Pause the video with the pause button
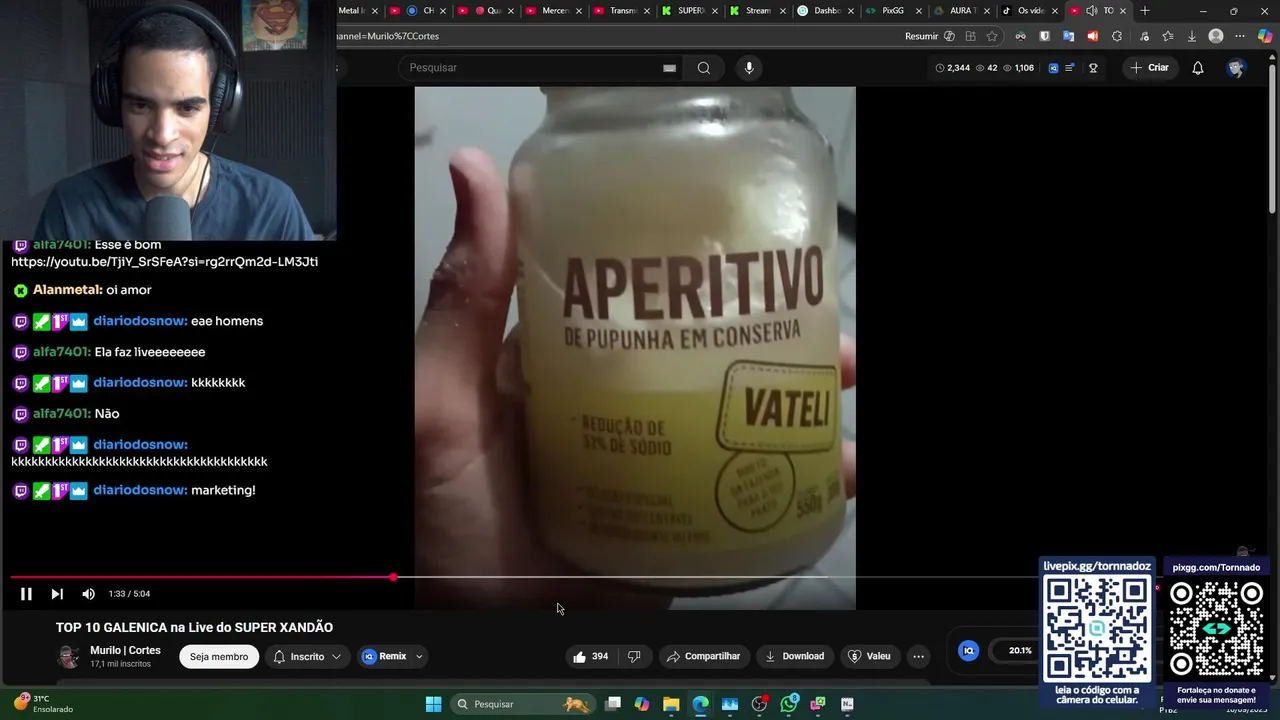The height and width of the screenshot is (720, 1280). (x=26, y=594)
